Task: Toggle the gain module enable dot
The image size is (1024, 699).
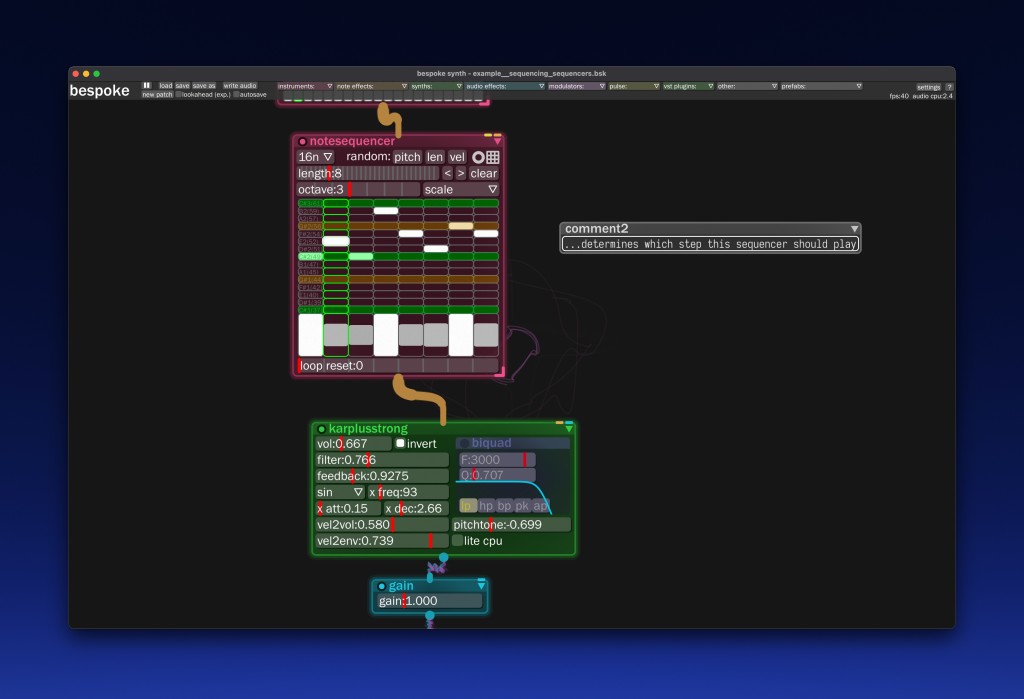Action: tap(382, 586)
